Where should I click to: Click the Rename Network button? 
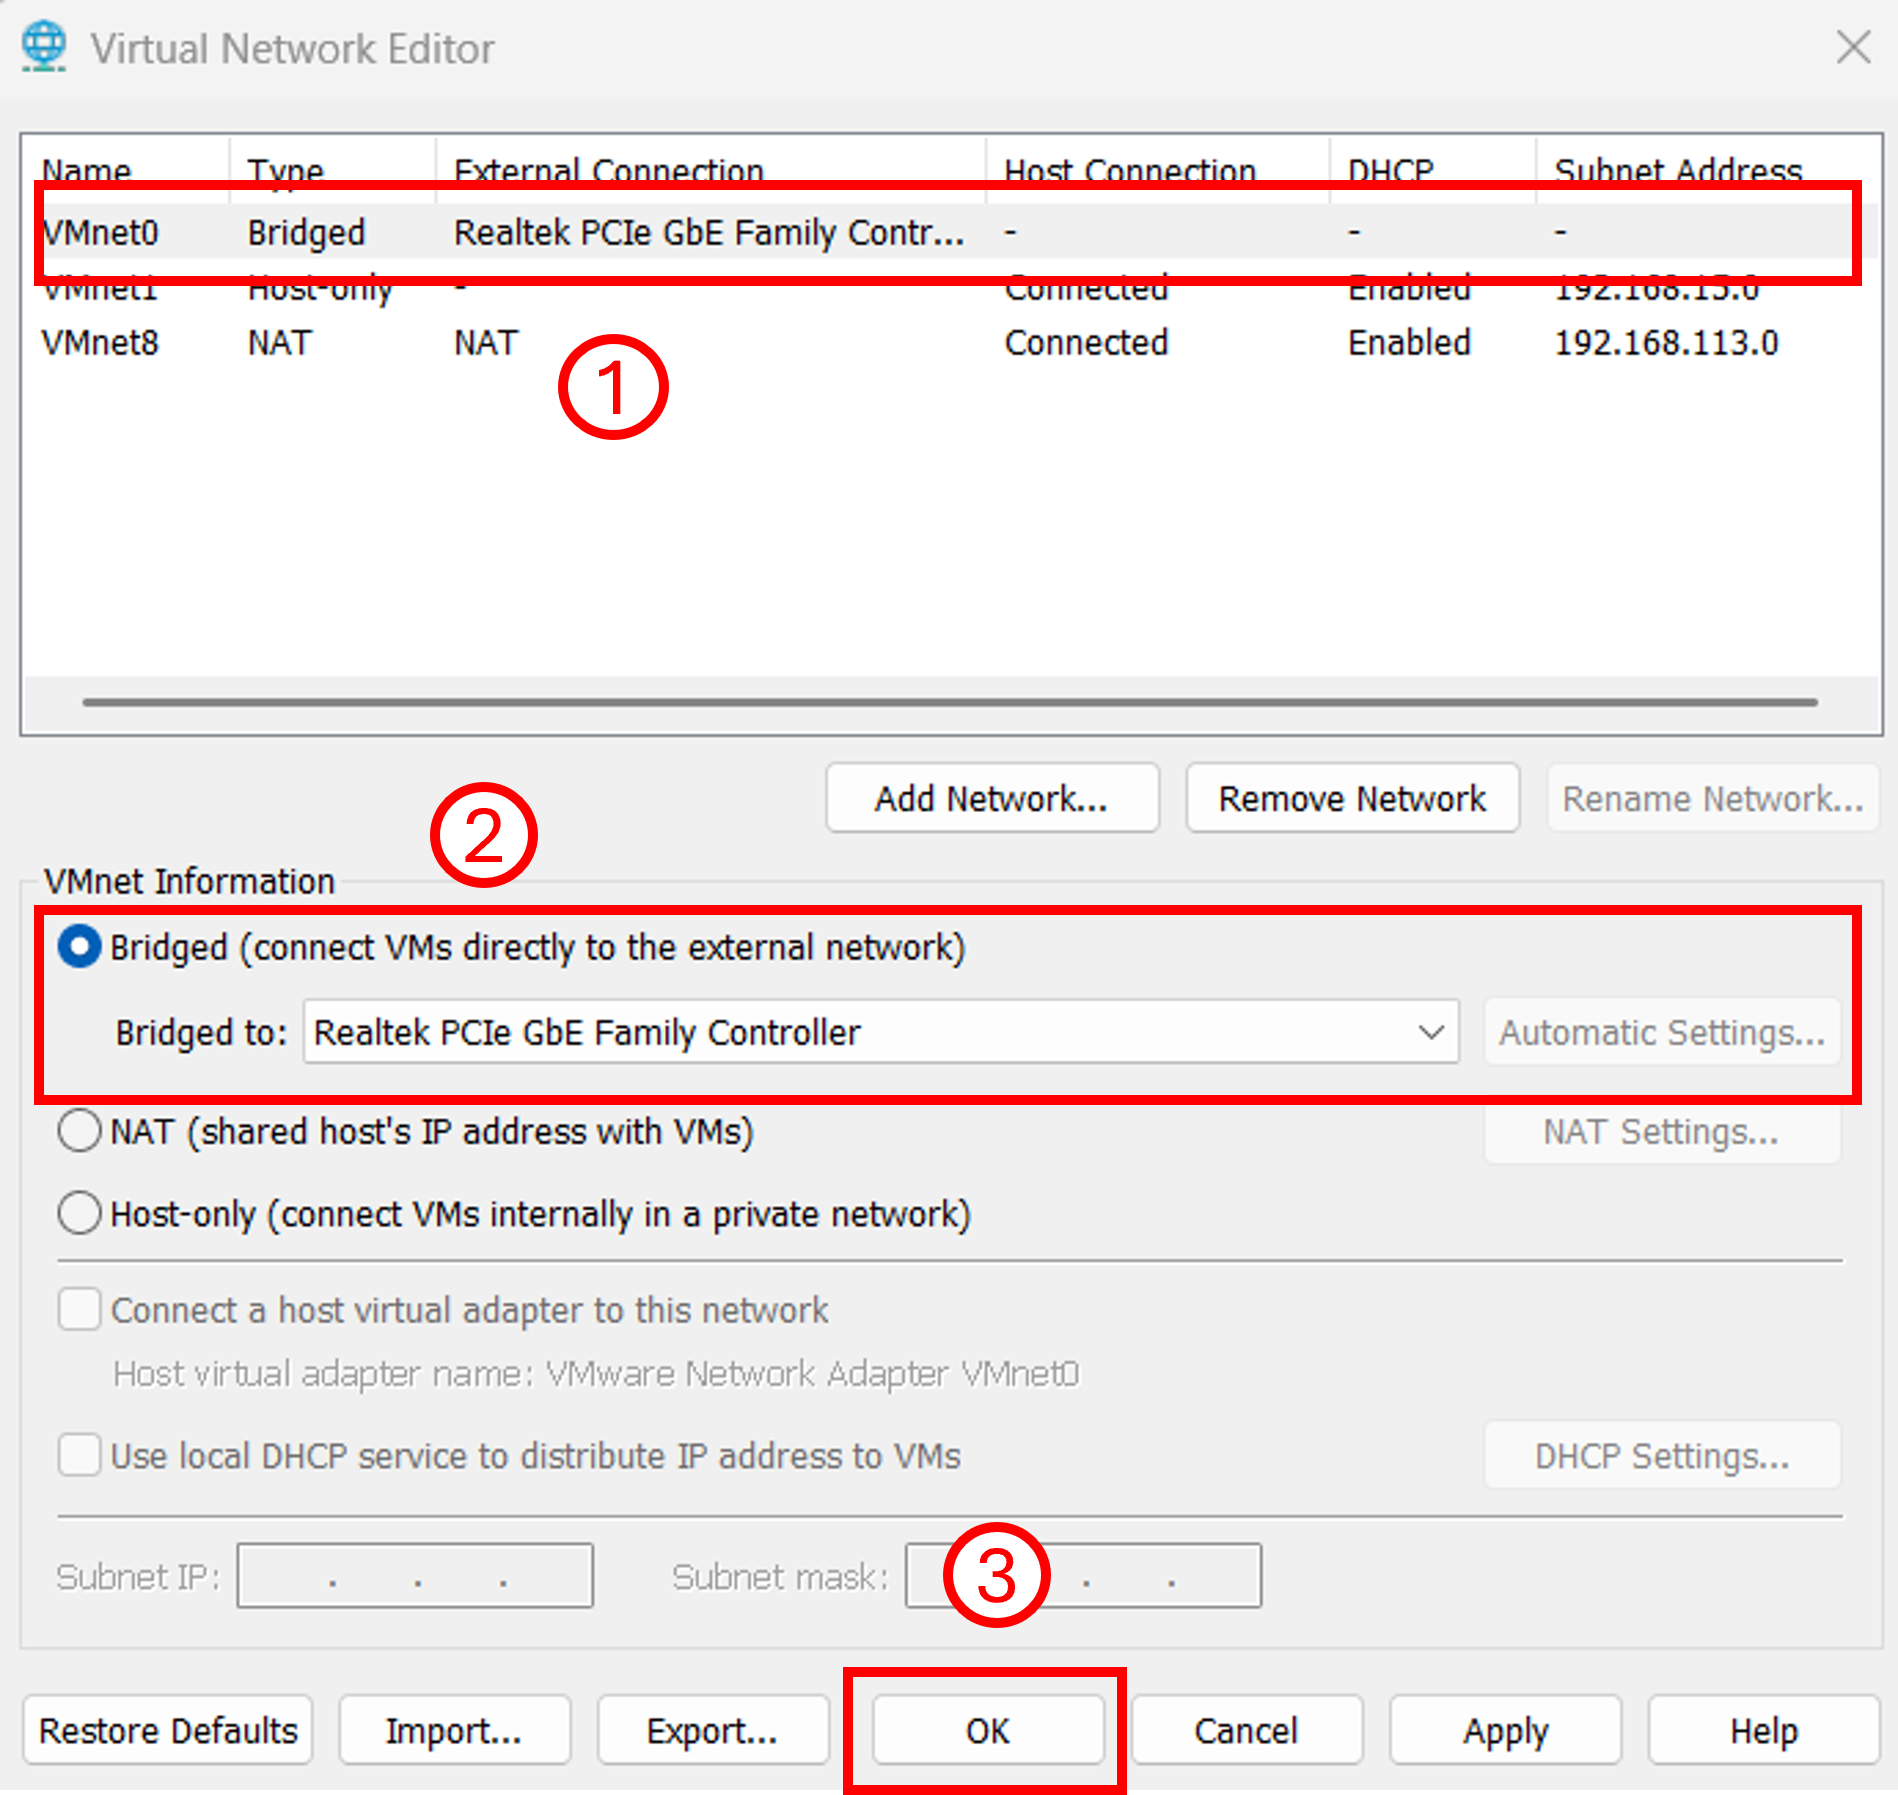(1713, 798)
